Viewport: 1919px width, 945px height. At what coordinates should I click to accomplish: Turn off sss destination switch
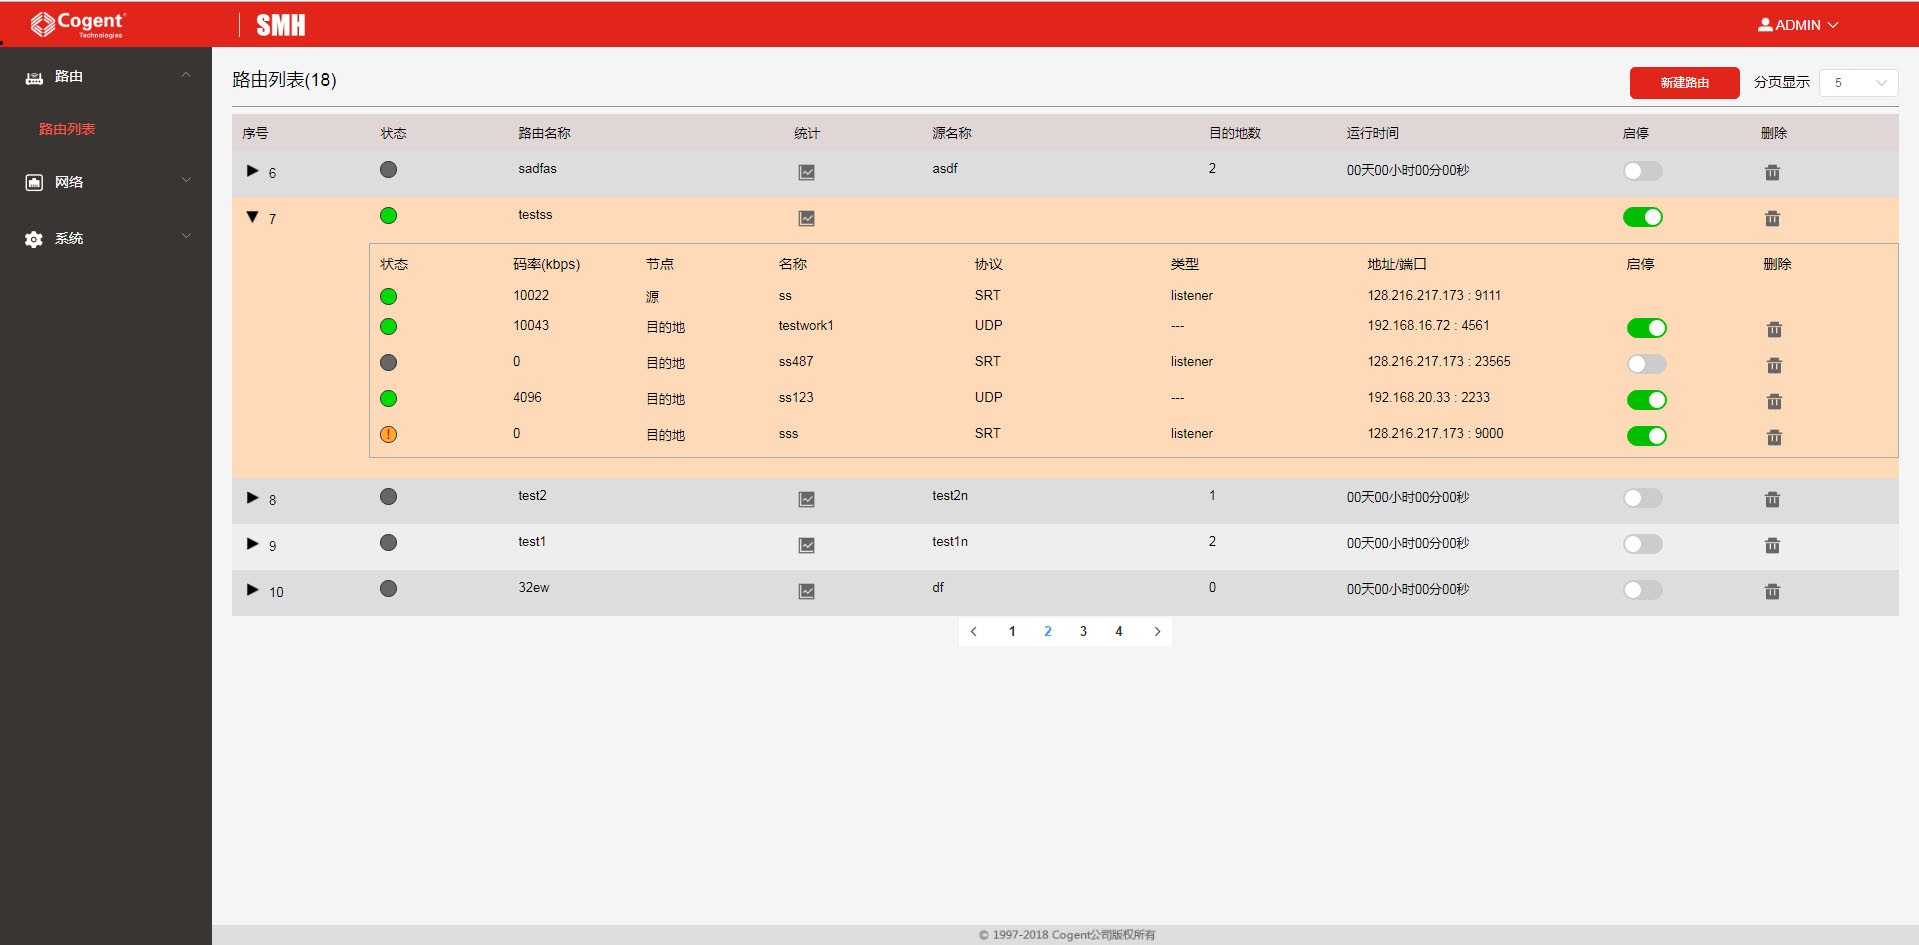(x=1646, y=436)
